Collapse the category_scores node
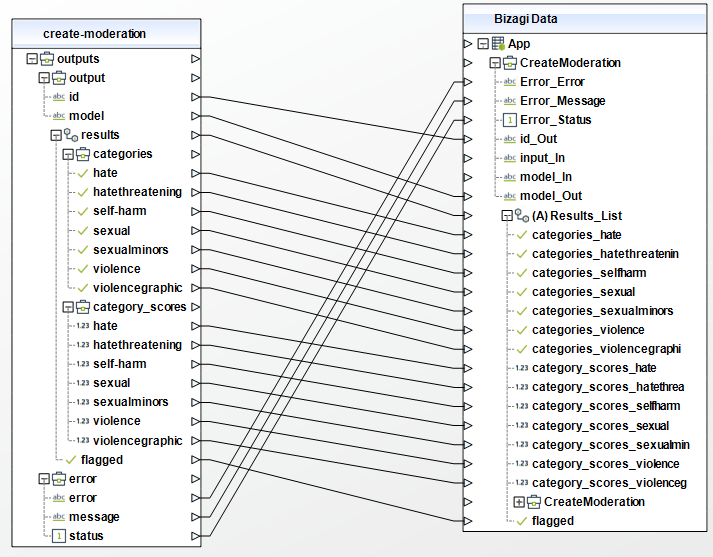Viewport: 713px width, 557px height. pyautogui.click(x=68, y=307)
